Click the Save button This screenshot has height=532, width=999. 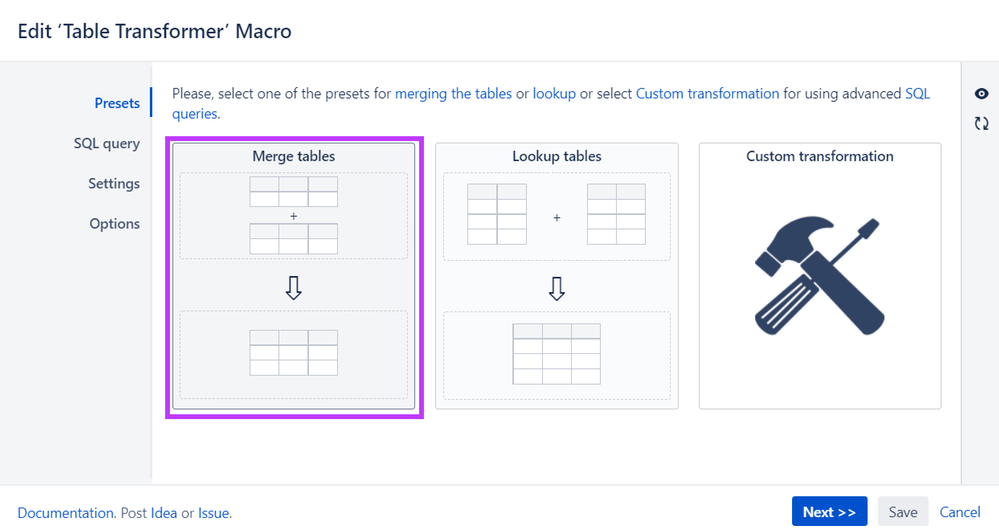[x=903, y=512]
